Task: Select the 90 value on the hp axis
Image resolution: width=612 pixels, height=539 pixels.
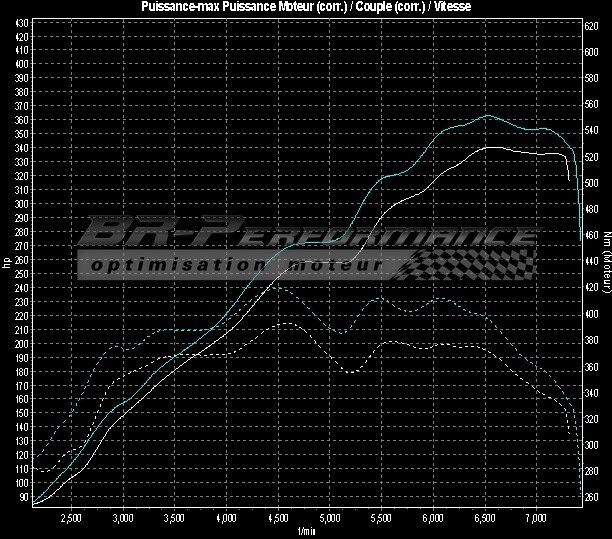Action: pos(24,497)
